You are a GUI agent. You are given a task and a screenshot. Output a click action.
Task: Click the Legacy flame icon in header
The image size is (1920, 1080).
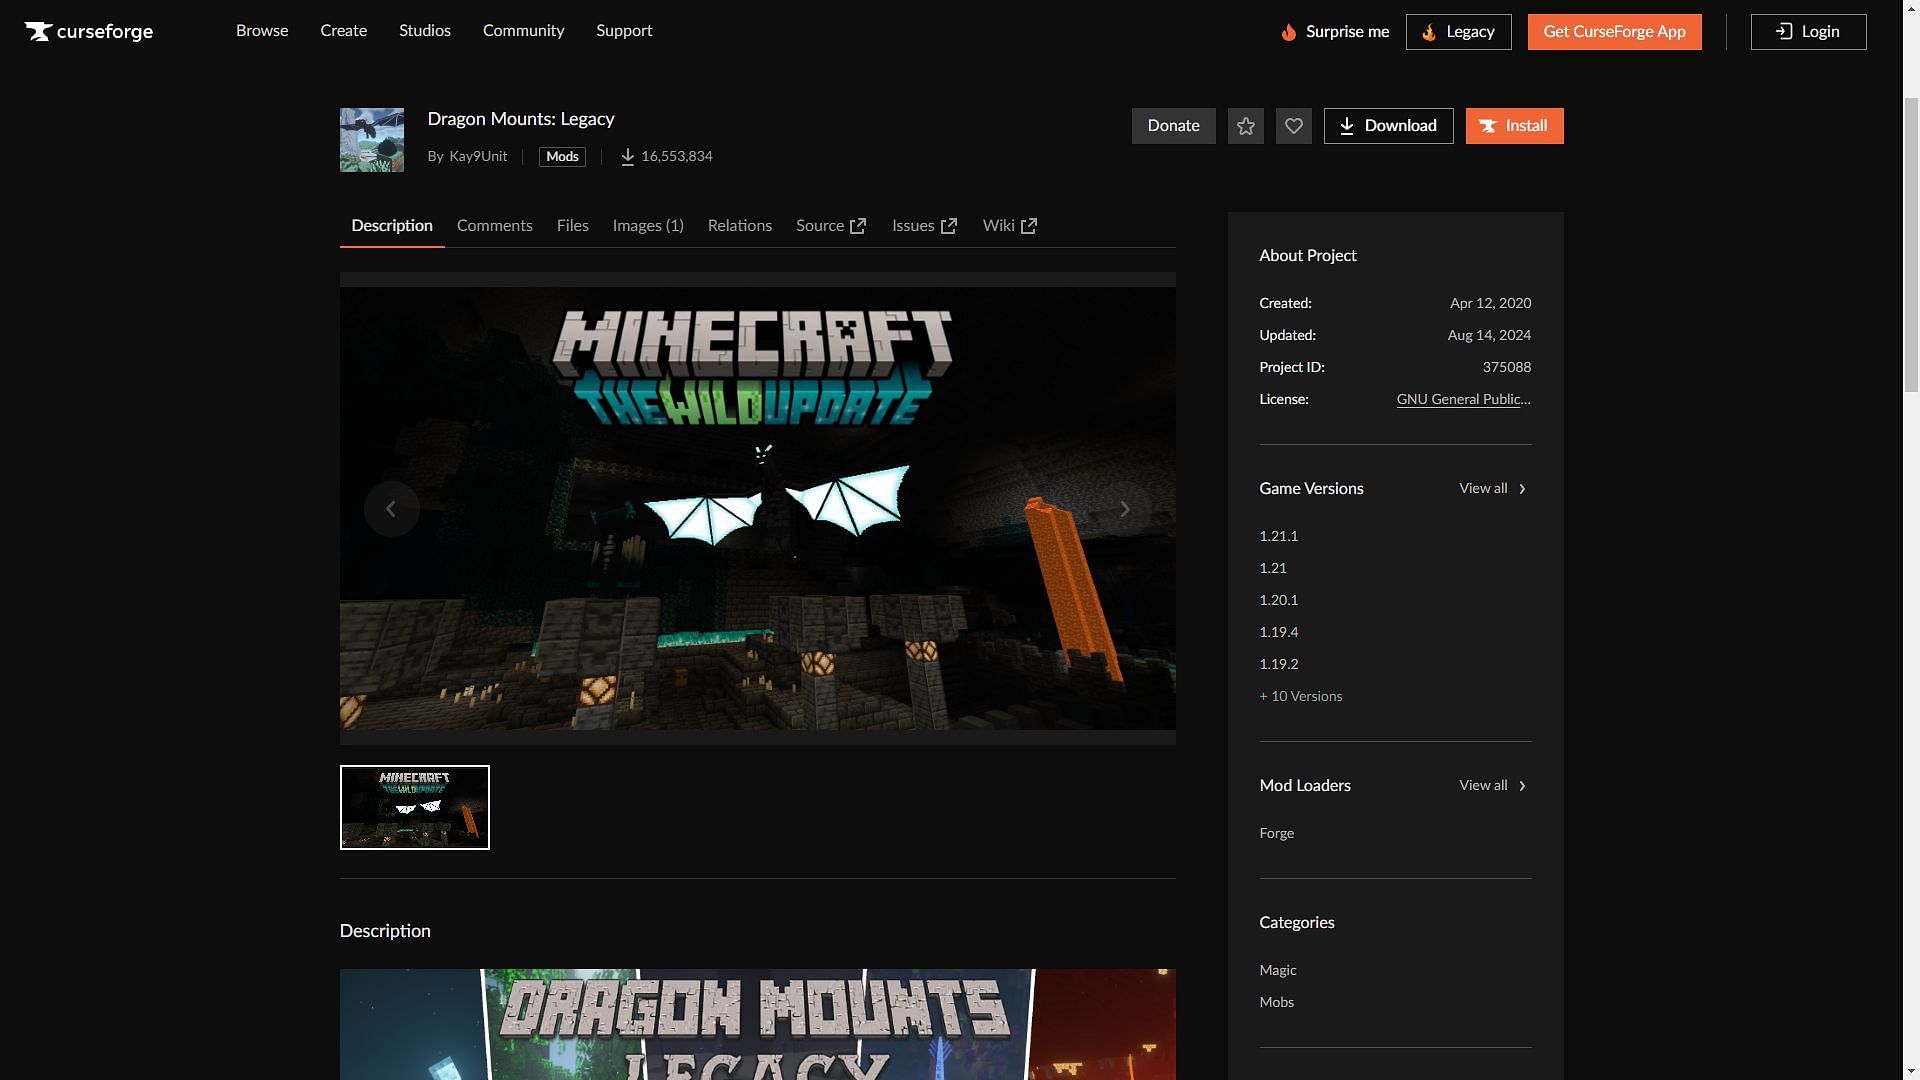pos(1428,32)
